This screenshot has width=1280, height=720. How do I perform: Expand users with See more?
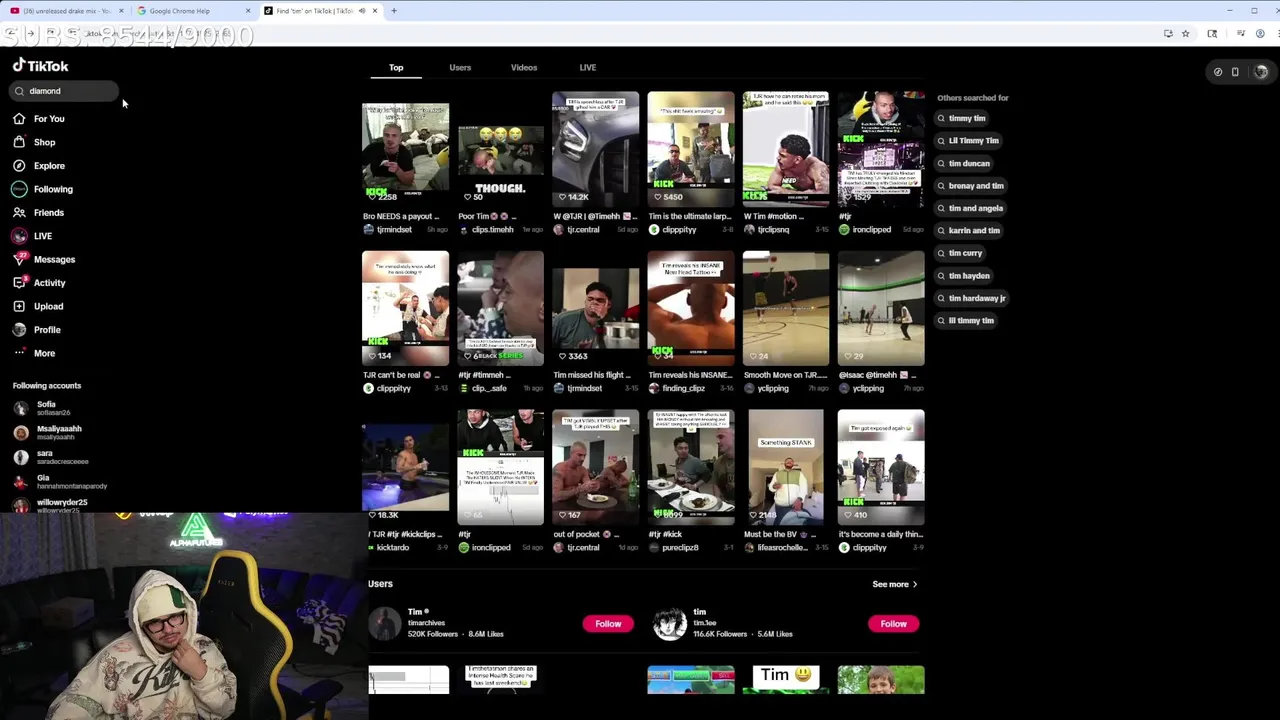[894, 584]
